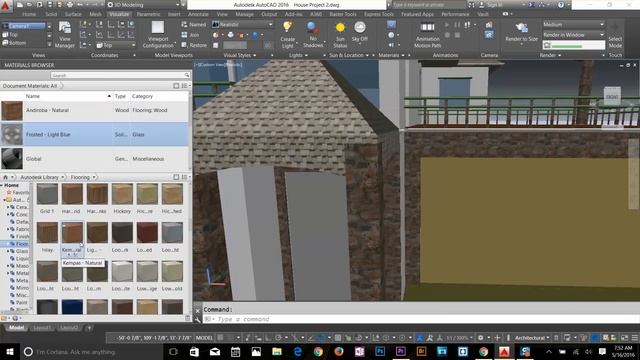Viewport: 640px width, 360px height.
Task: Click the Plot printer icon in quick access
Action: 70,5
